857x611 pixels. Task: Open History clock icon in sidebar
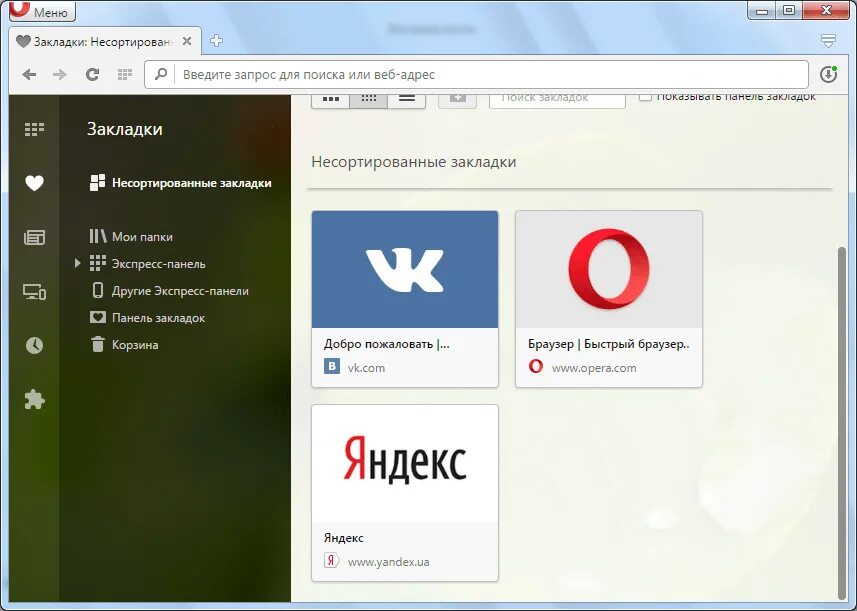[34, 345]
